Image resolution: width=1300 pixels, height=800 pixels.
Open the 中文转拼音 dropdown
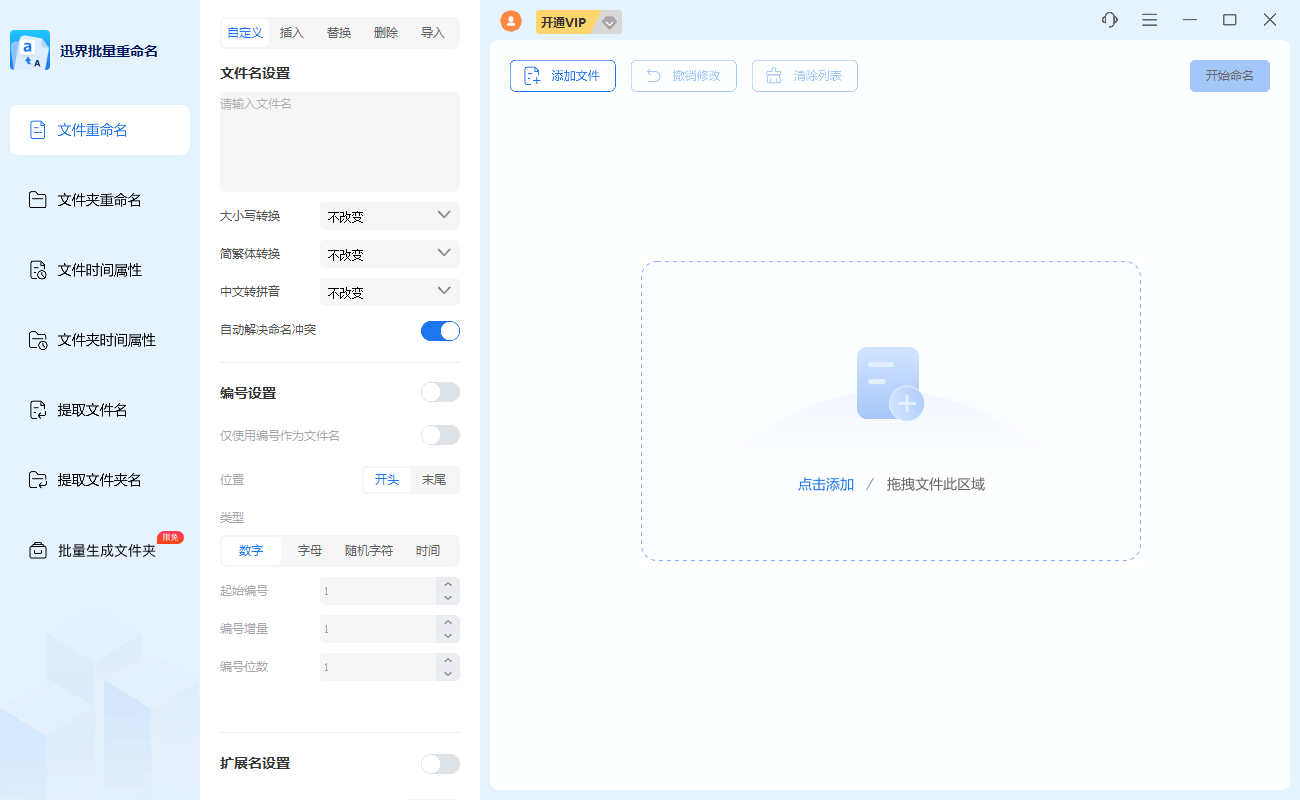coord(389,291)
